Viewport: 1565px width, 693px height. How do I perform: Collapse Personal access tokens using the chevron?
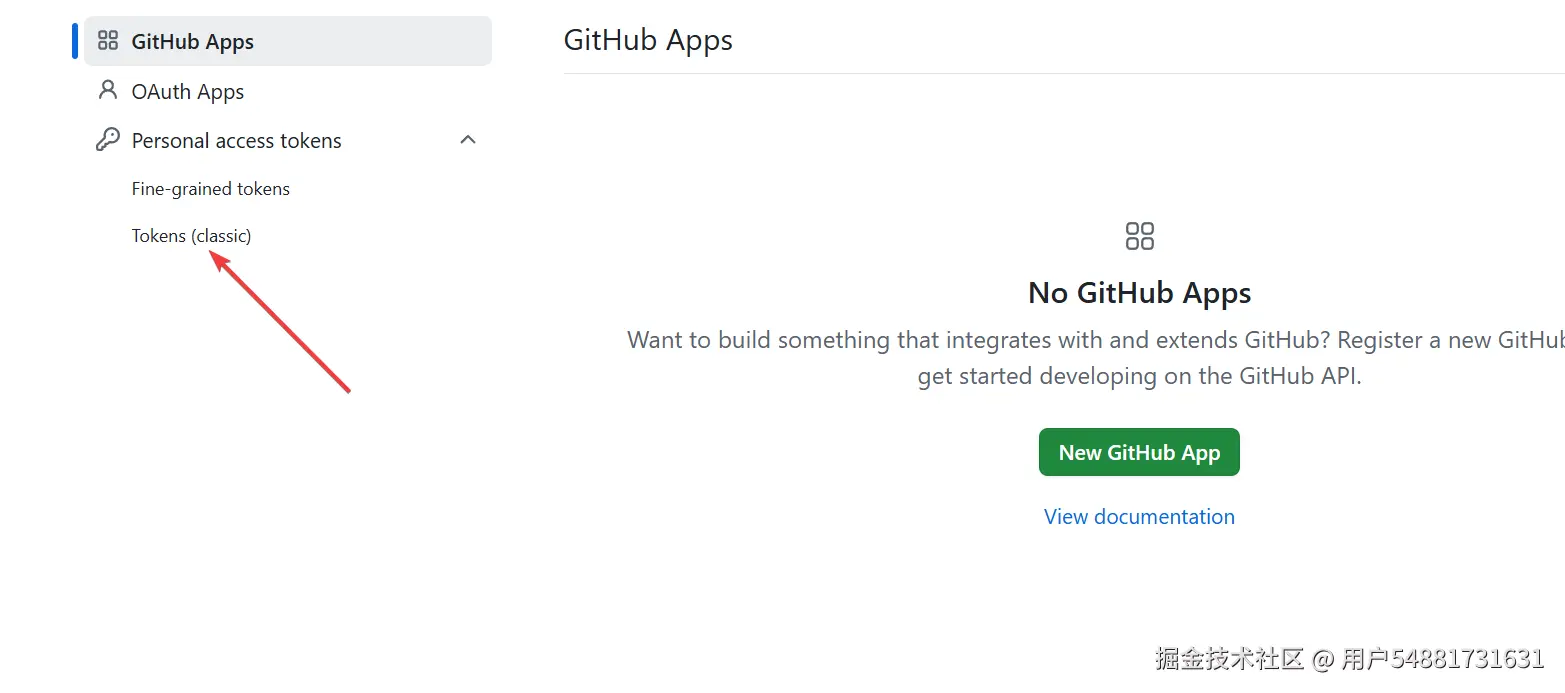point(467,140)
